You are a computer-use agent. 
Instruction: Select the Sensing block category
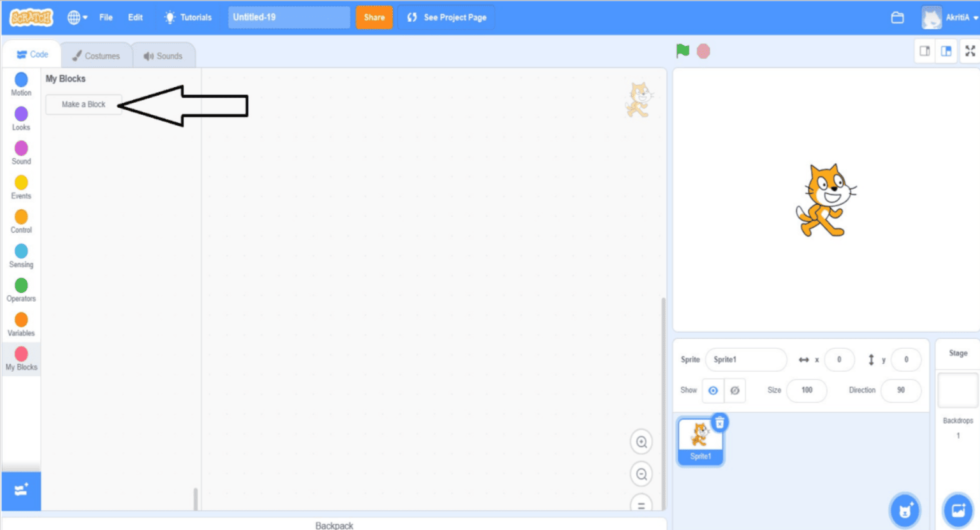tap(21, 256)
